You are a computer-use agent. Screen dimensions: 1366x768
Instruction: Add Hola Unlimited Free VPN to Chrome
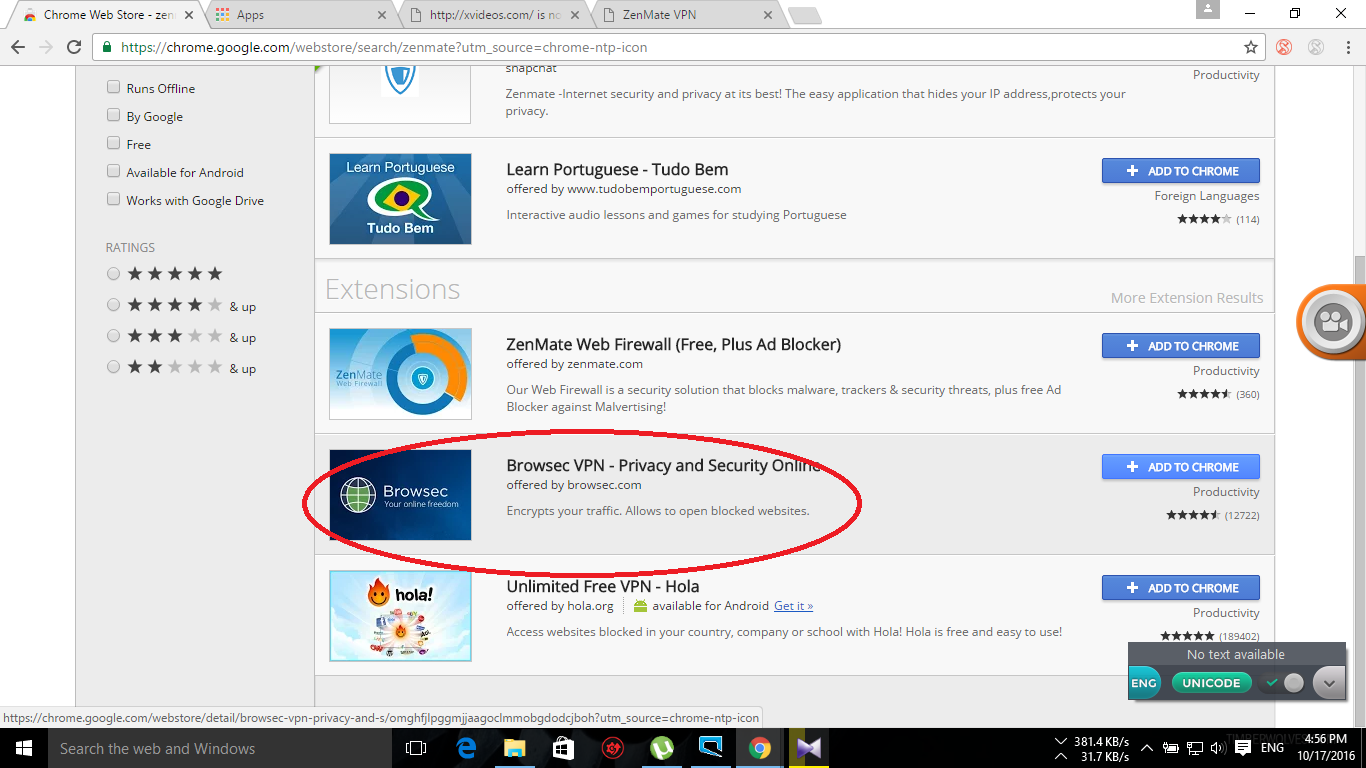[1180, 588]
